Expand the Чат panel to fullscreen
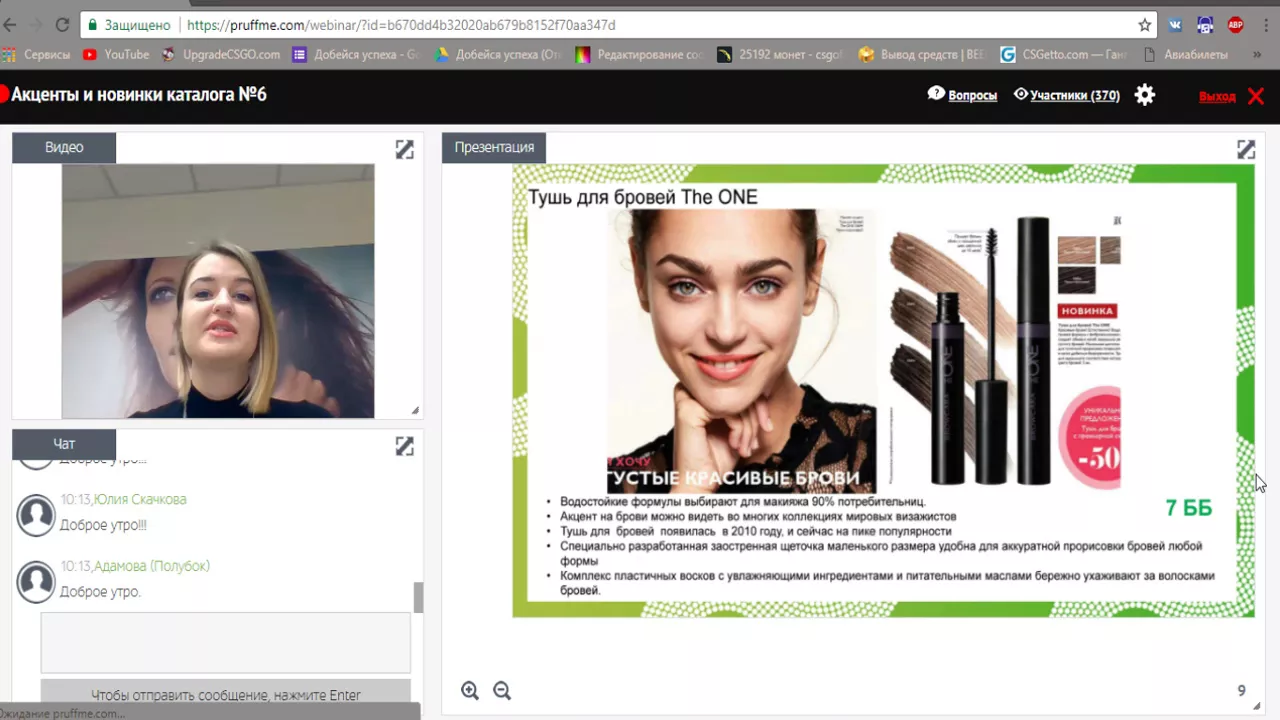 coord(404,446)
